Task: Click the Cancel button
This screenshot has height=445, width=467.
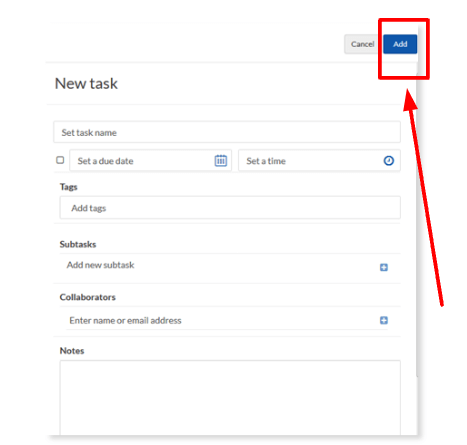Action: click(x=362, y=44)
